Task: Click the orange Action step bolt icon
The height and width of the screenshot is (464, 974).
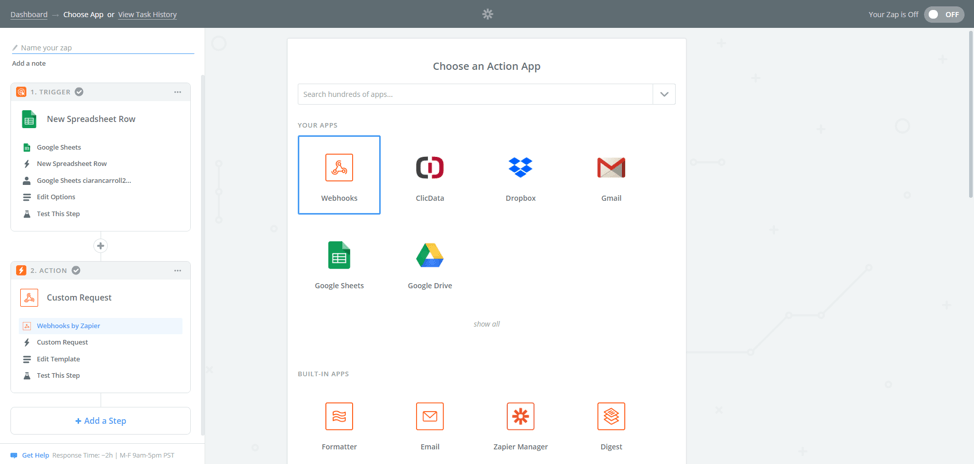Action: [21, 270]
